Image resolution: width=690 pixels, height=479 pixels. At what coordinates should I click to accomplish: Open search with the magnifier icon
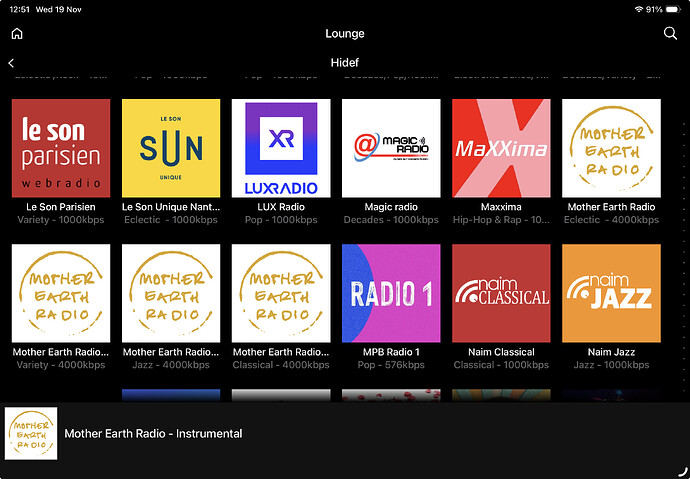670,33
